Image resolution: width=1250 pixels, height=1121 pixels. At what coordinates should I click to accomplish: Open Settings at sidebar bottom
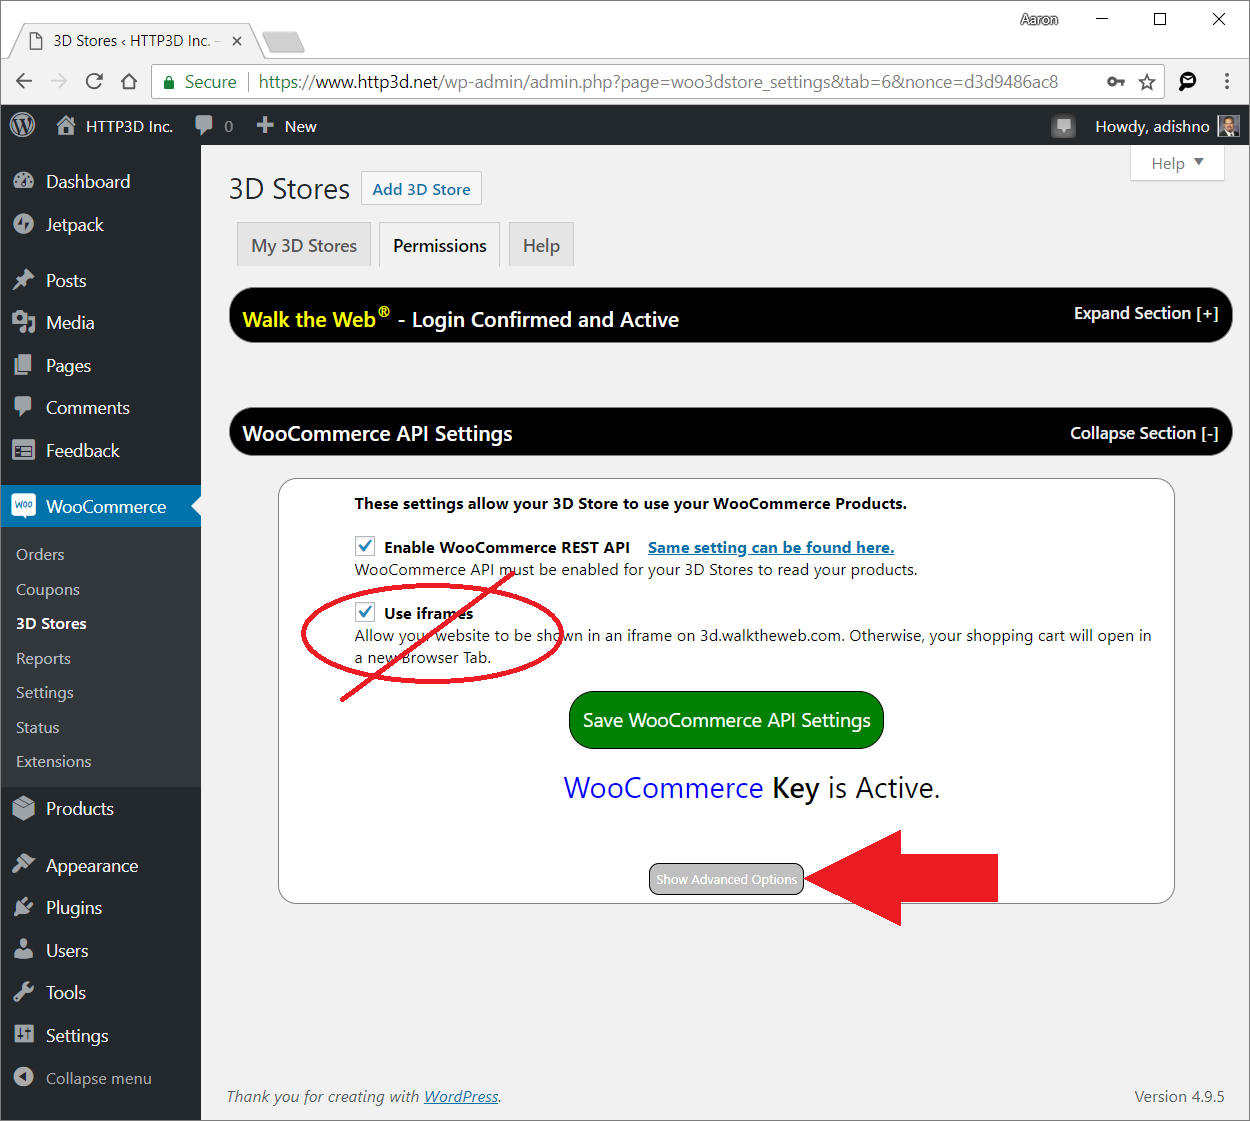pyautogui.click(x=100, y=1035)
